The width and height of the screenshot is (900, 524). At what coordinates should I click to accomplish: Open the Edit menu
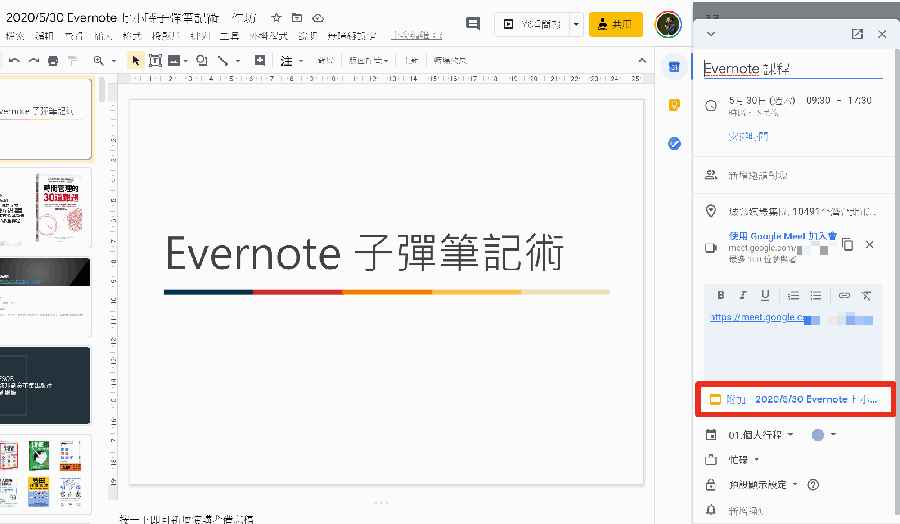(x=44, y=36)
